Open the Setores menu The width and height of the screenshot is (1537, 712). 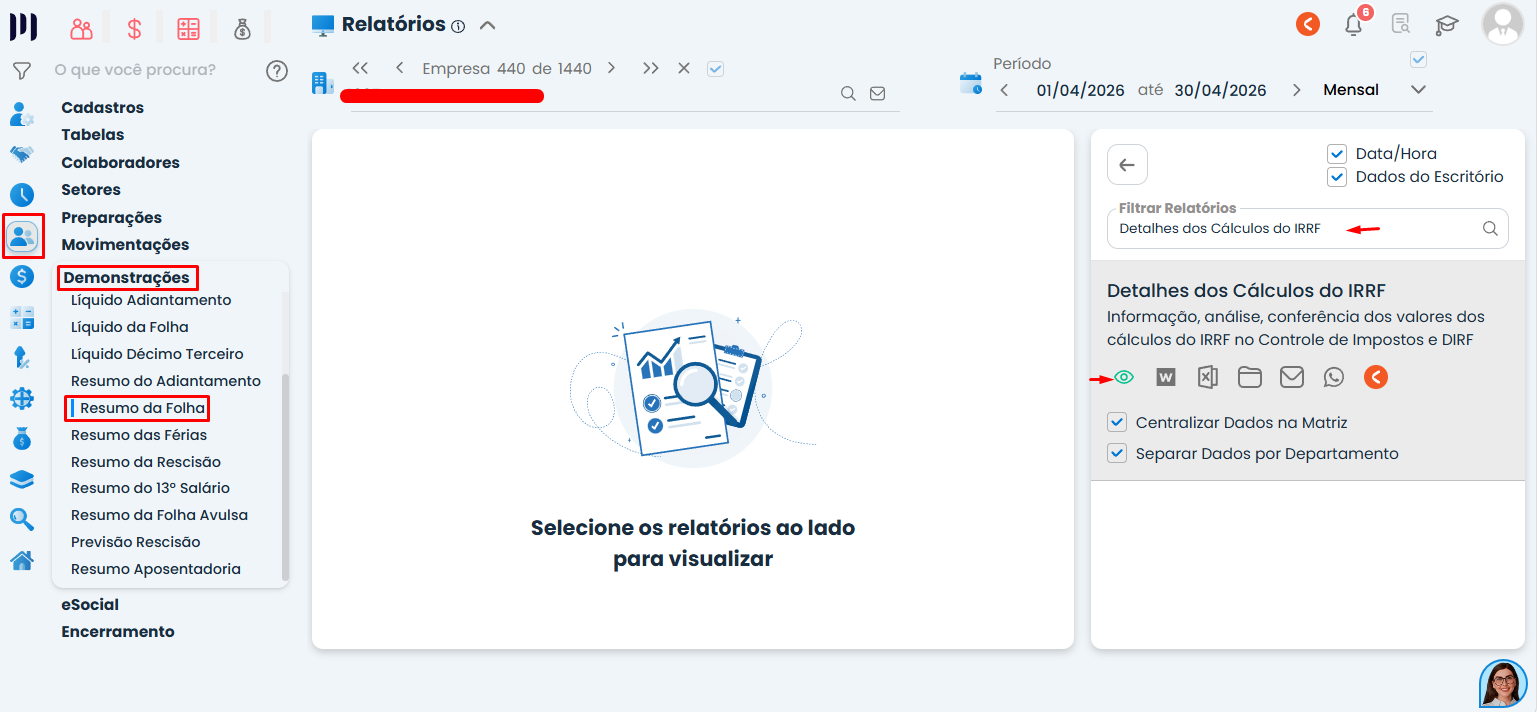pyautogui.click(x=91, y=189)
